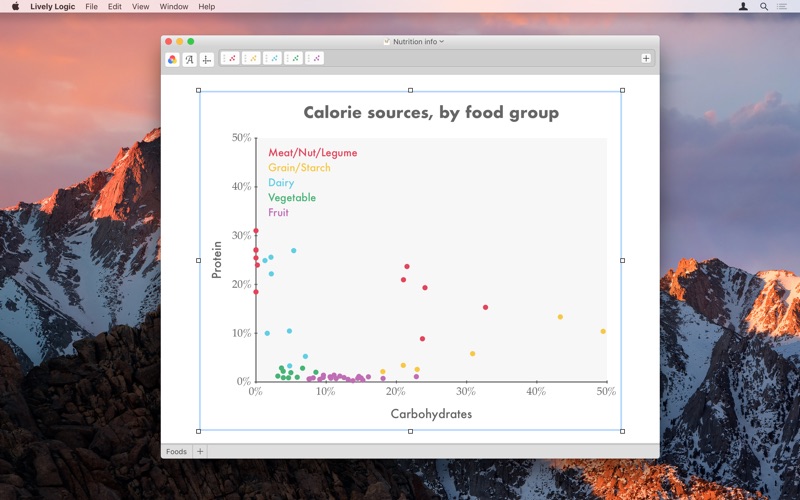Click the bottom-center chart resize handle
The width and height of the screenshot is (800, 500).
pos(410,431)
